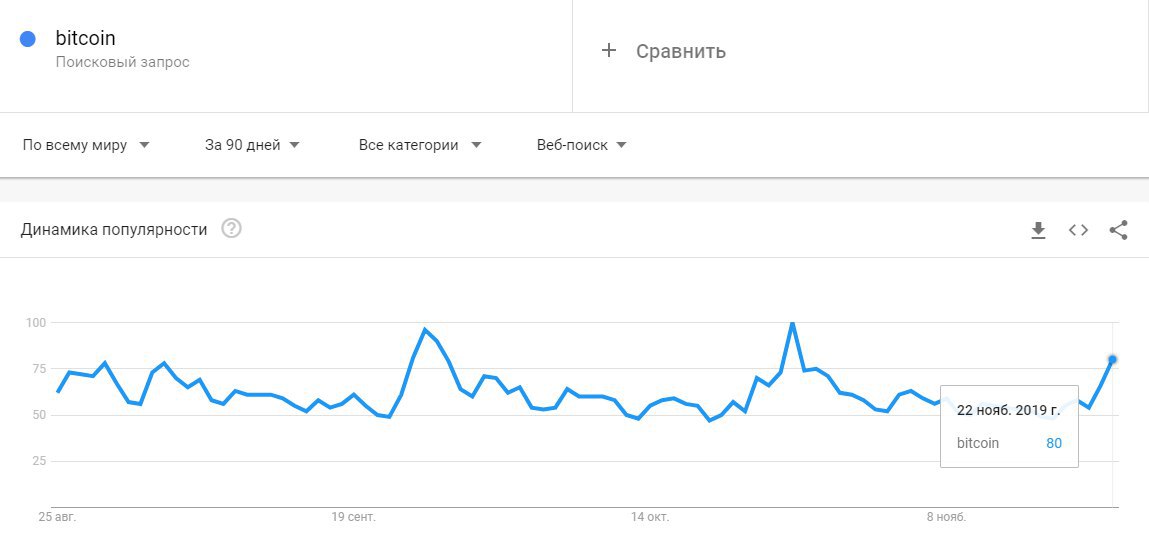The width and height of the screenshot is (1149, 533).
Task: Click the 19 сент. axis label
Action: pos(353,517)
